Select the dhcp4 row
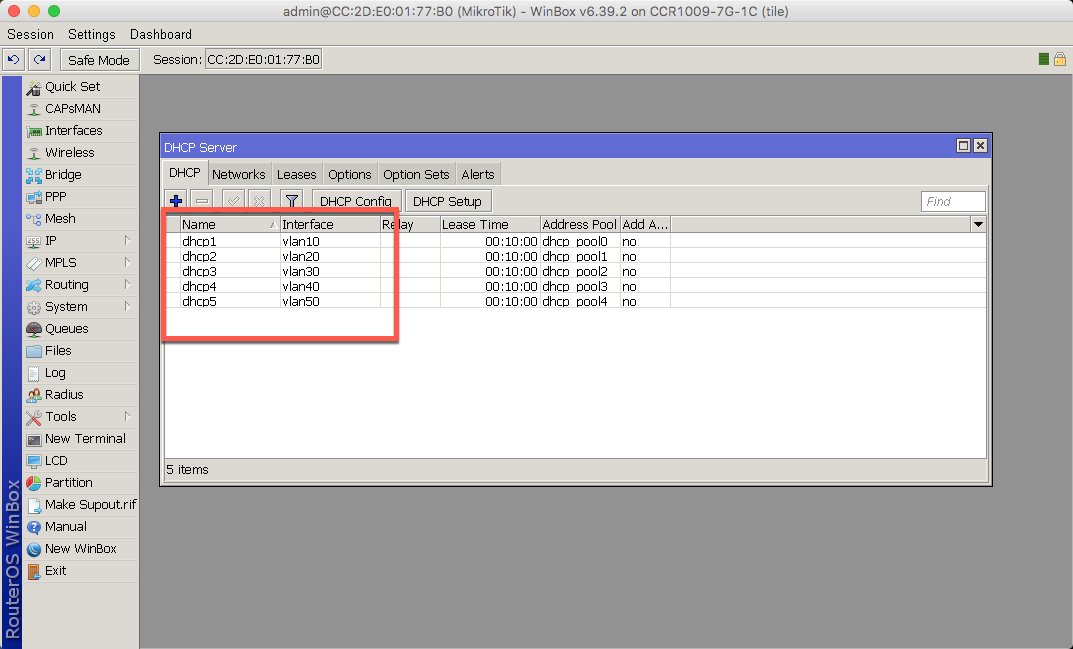 point(576,286)
